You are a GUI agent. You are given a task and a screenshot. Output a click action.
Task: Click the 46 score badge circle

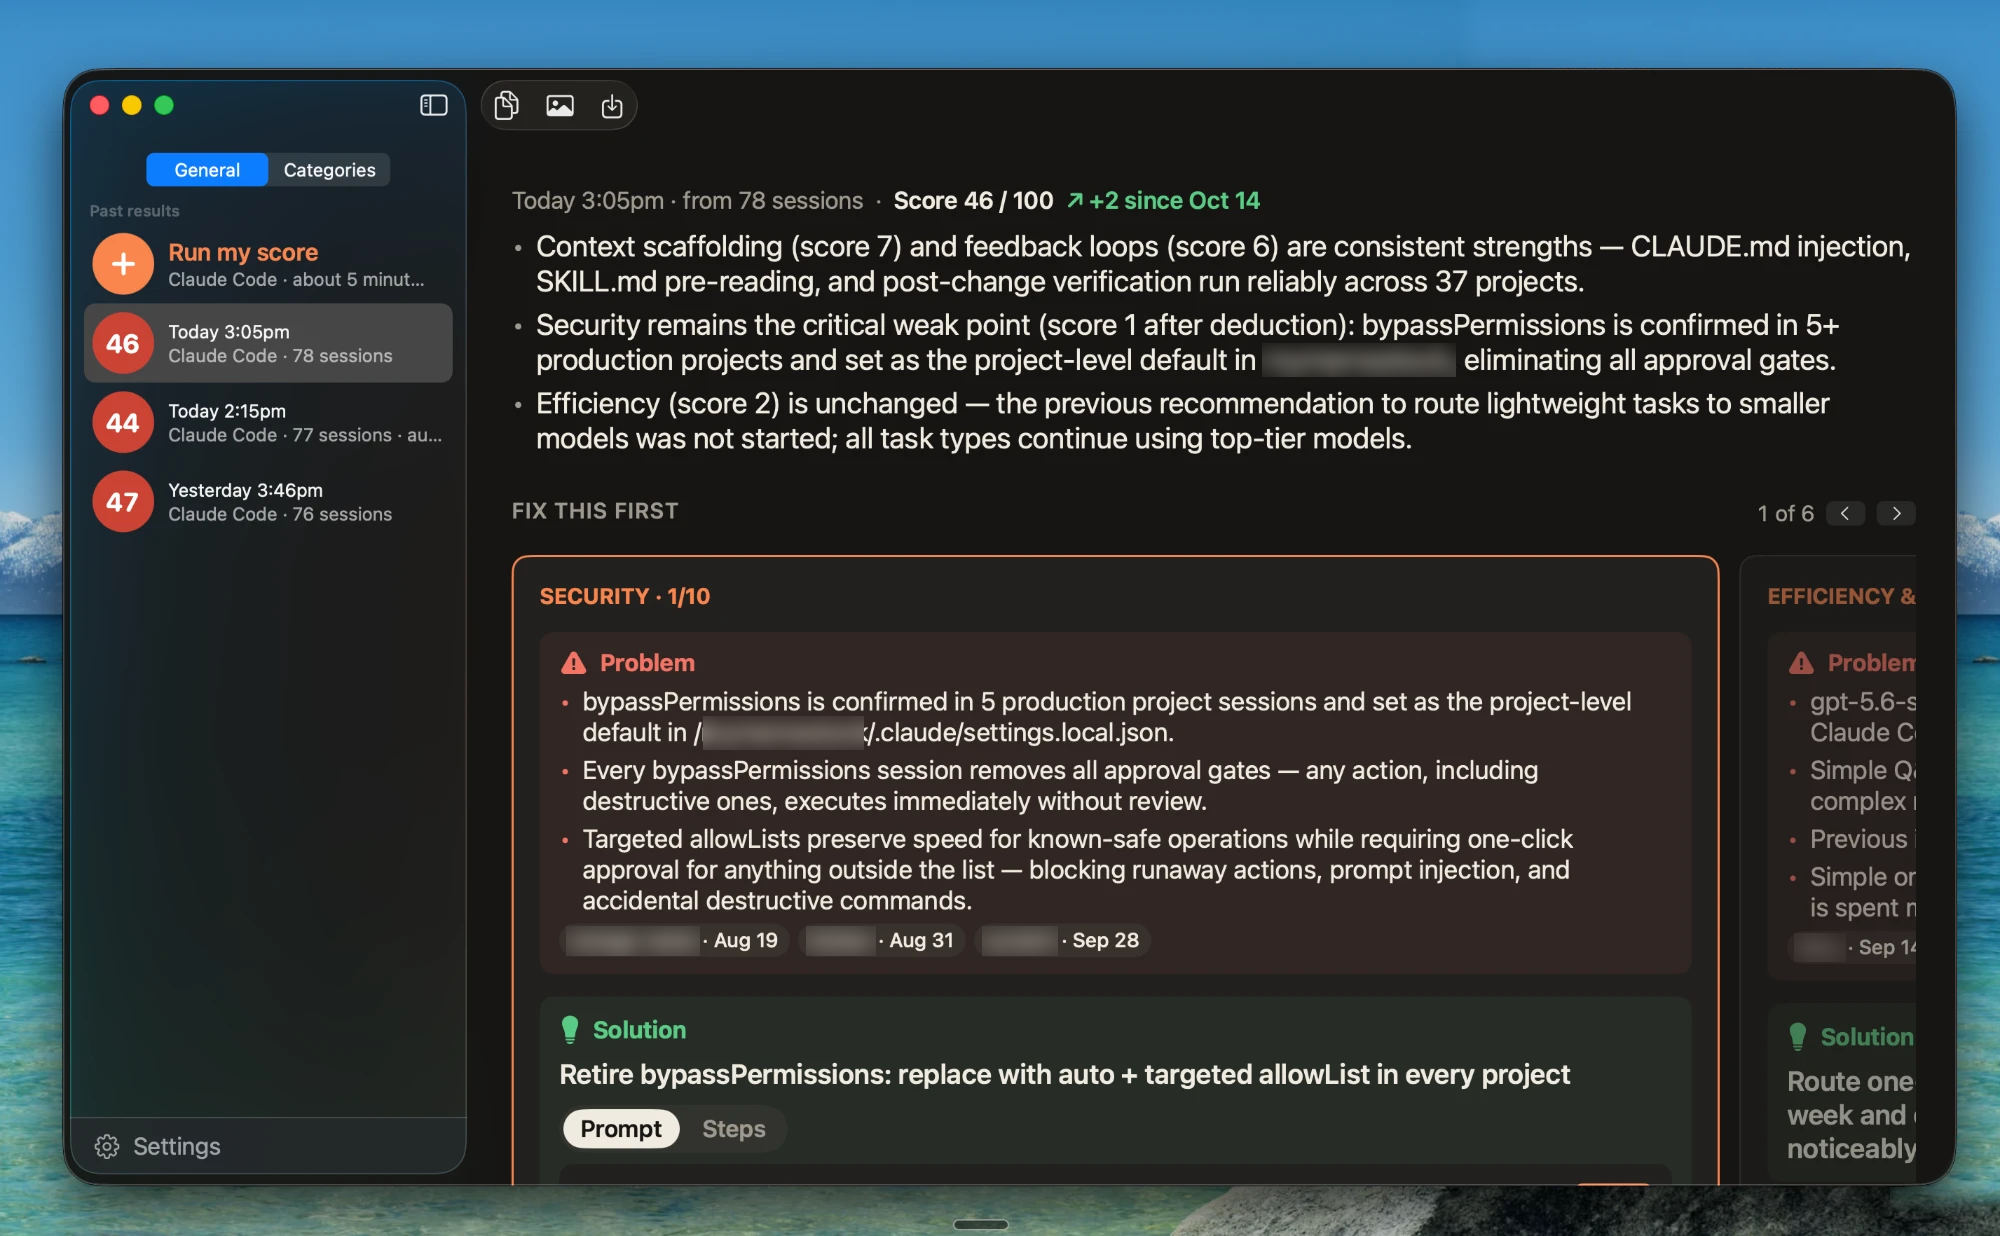pyautogui.click(x=123, y=343)
